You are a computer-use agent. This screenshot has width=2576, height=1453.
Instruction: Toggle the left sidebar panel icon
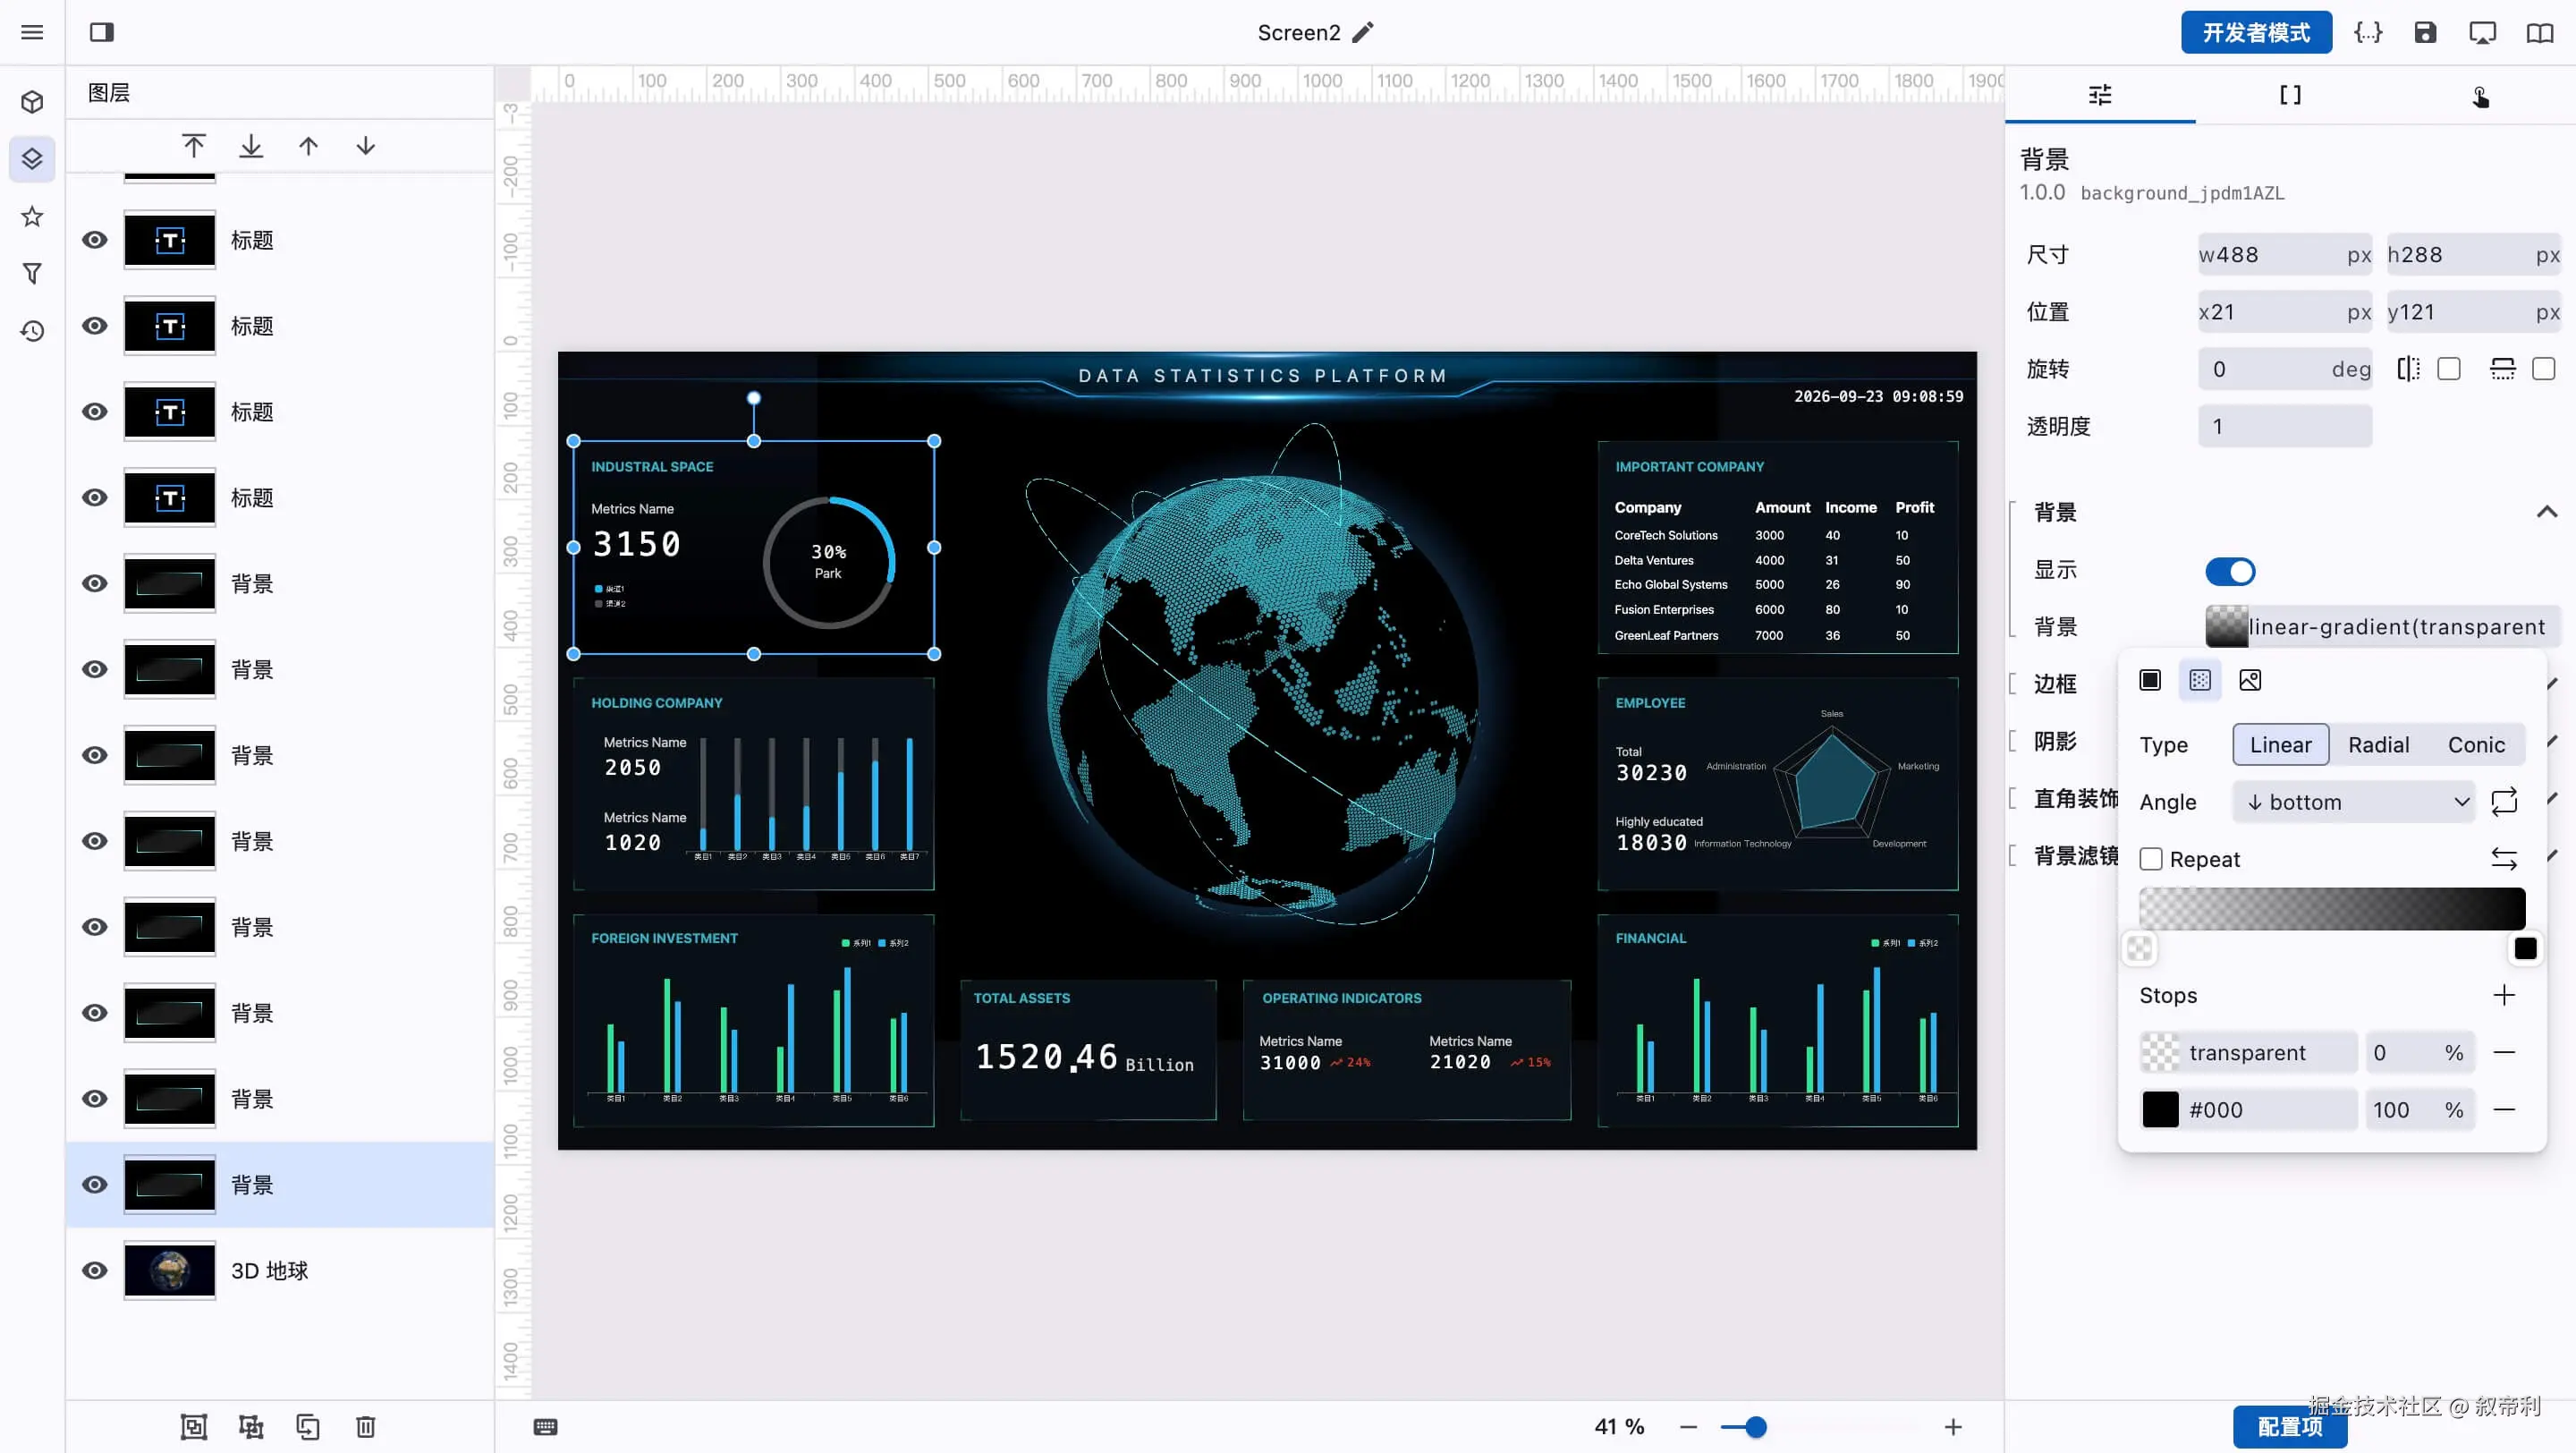pos(101,32)
